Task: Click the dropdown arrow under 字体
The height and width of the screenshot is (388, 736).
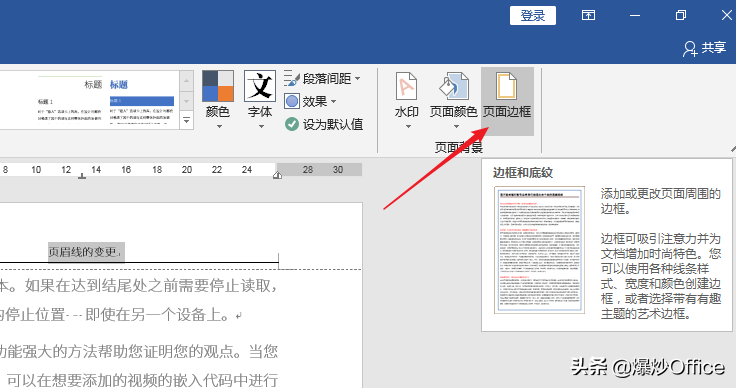Action: [261, 126]
